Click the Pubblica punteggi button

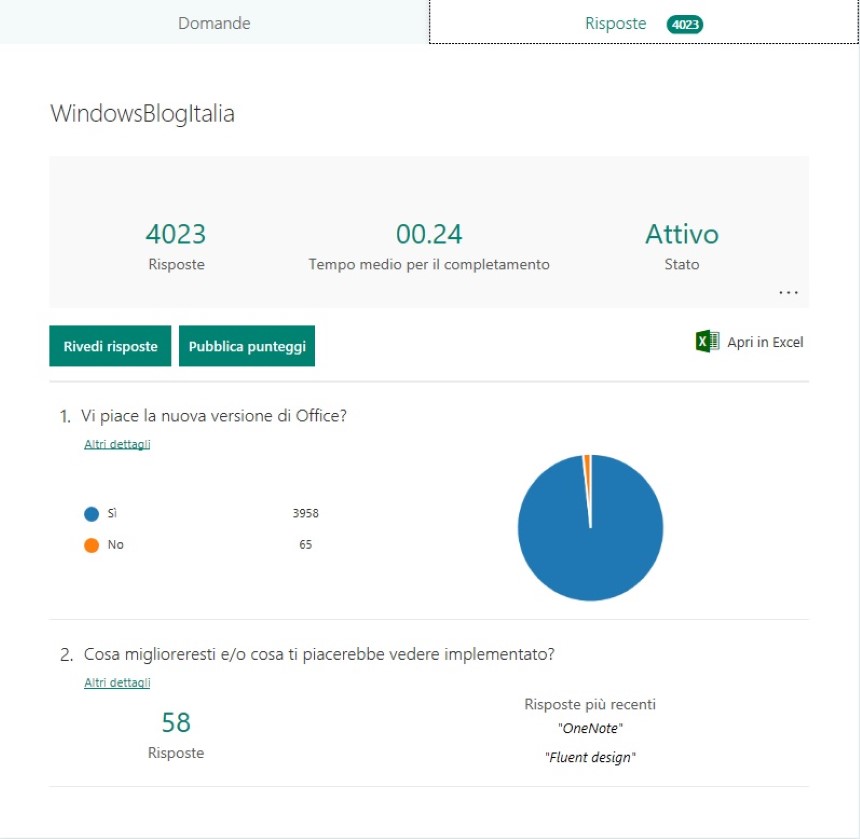(247, 346)
